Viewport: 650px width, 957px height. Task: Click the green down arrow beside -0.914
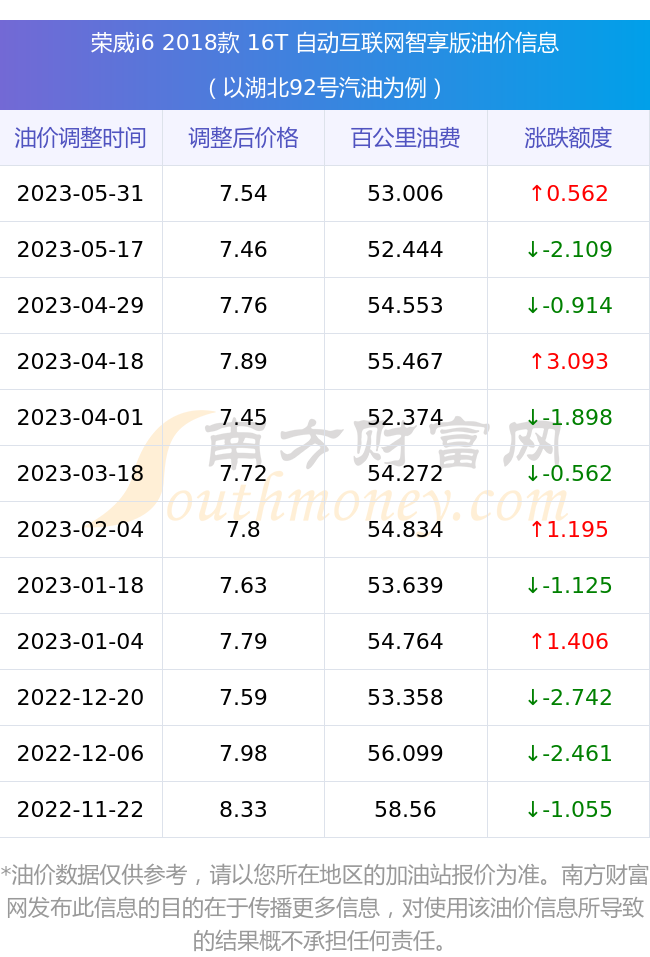[x=533, y=306]
